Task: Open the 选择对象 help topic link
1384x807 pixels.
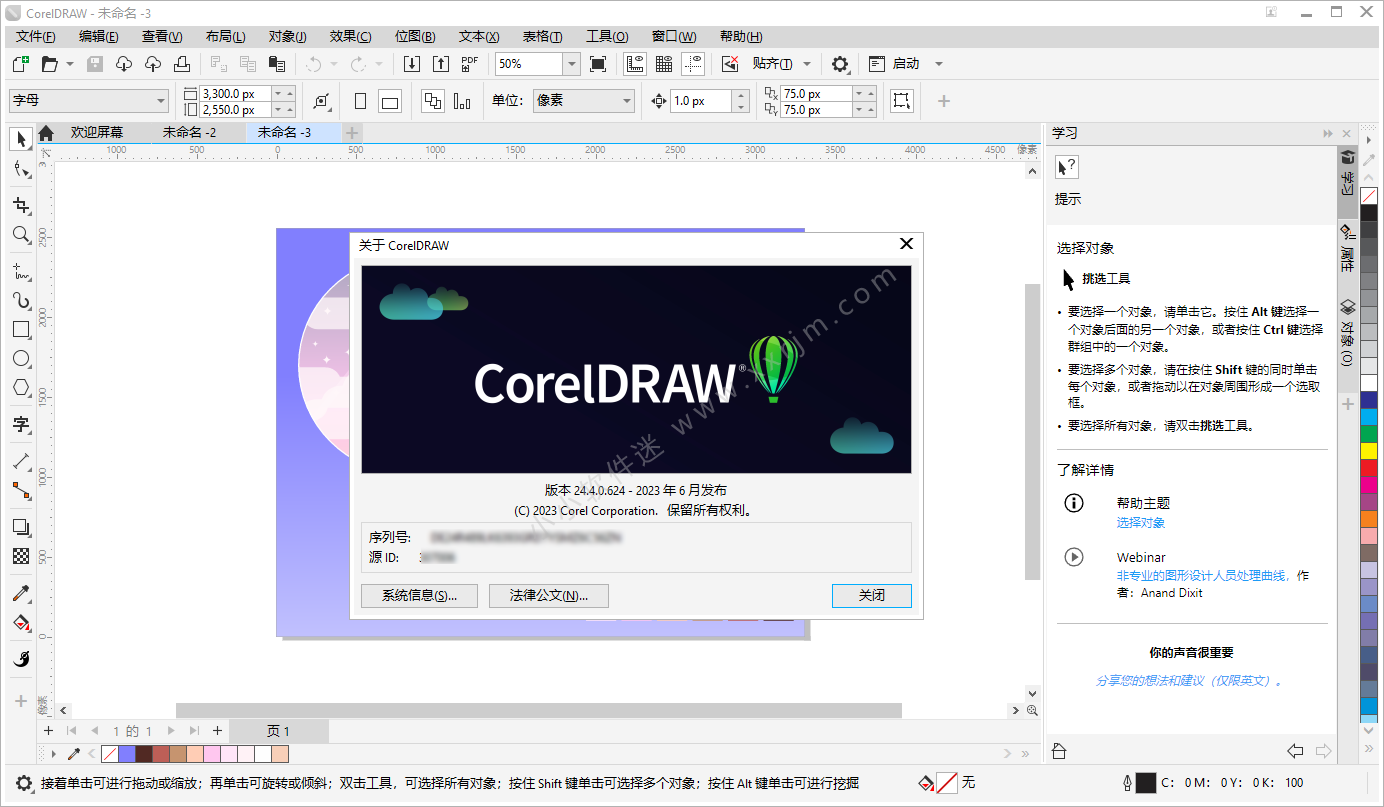Action: click(1141, 523)
